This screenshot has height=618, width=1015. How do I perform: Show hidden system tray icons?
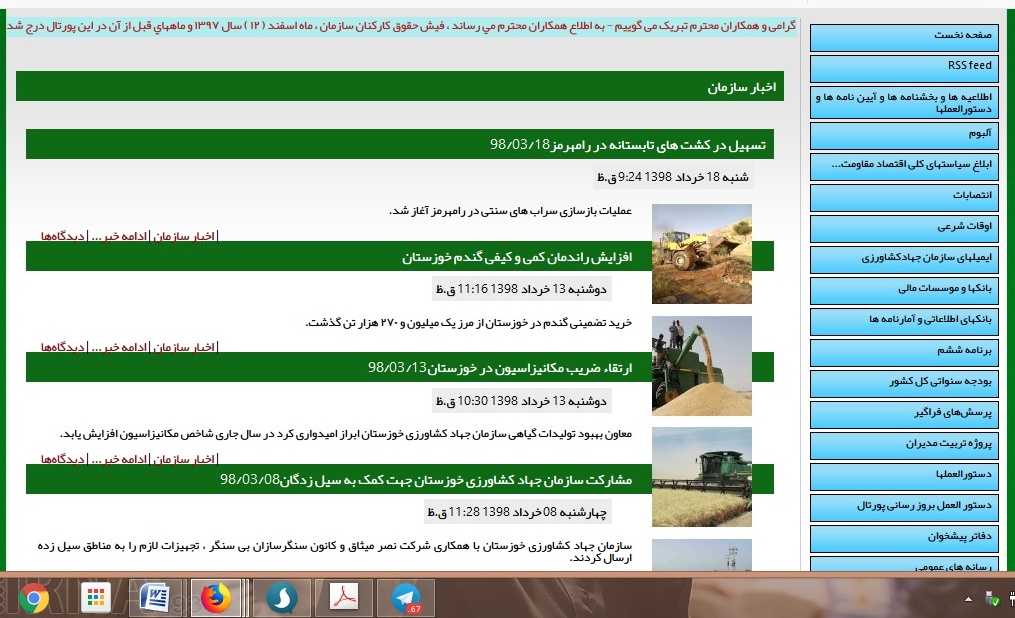click(968, 598)
